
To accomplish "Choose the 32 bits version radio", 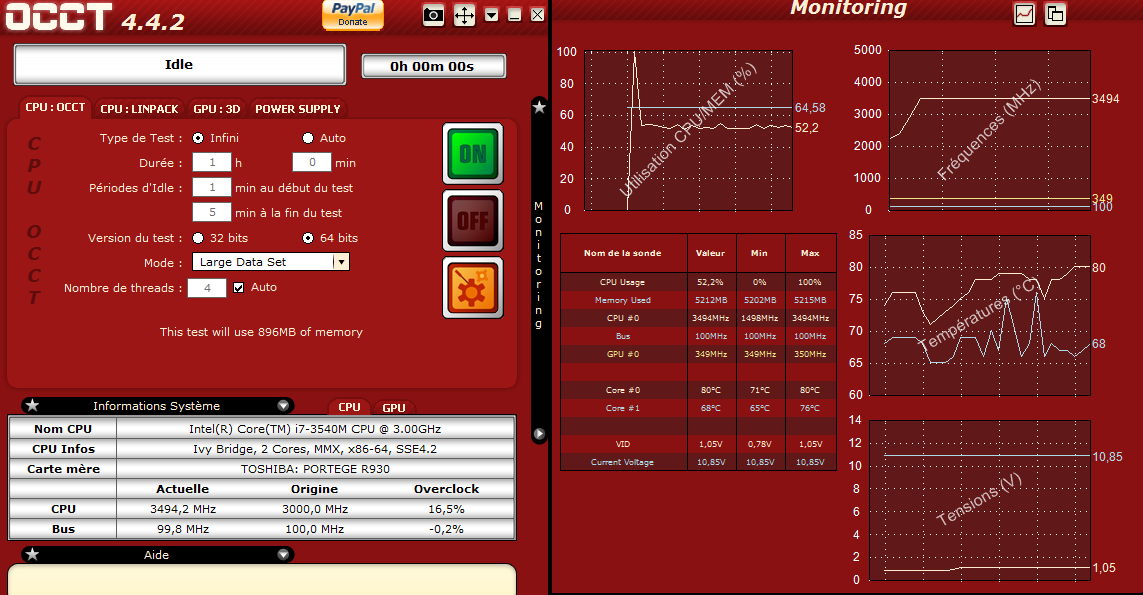I will pos(198,238).
